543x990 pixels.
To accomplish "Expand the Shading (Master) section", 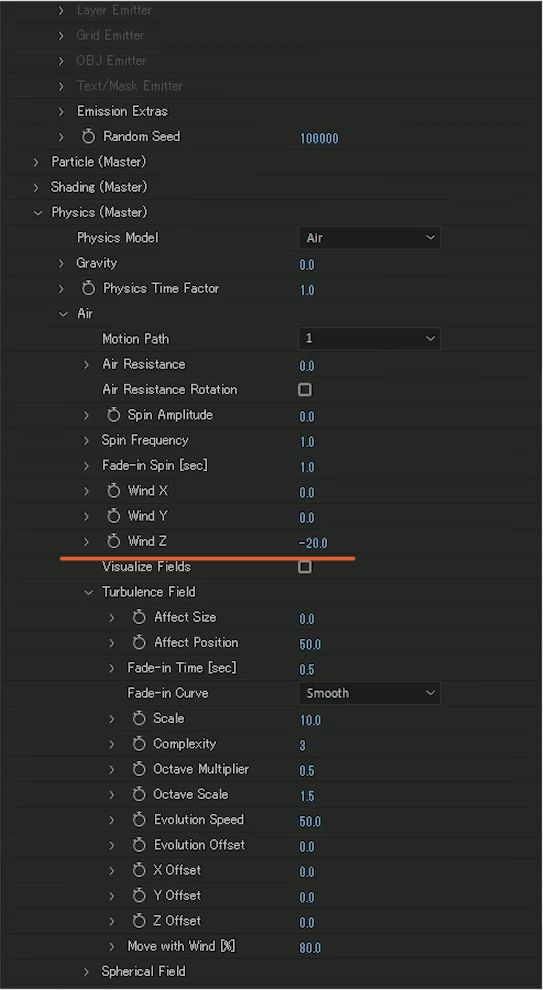I will click(x=37, y=188).
